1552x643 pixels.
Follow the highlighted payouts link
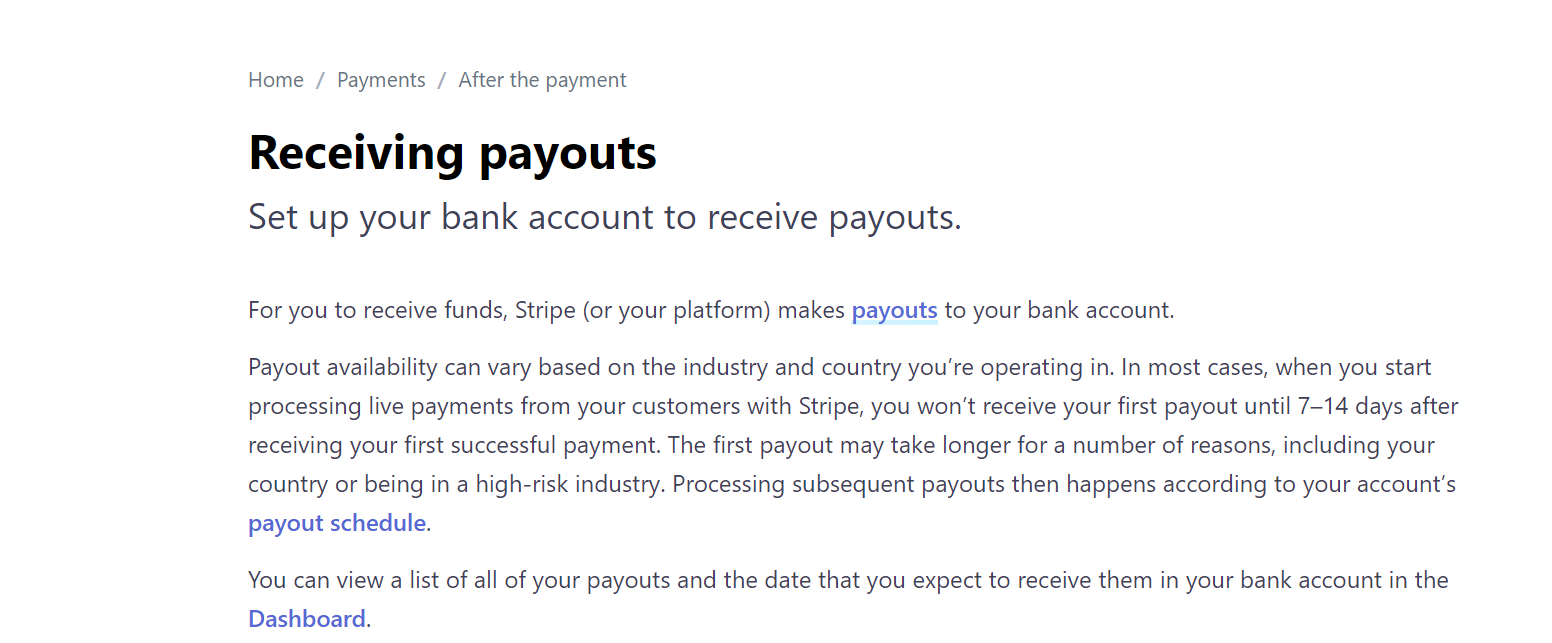pos(894,310)
